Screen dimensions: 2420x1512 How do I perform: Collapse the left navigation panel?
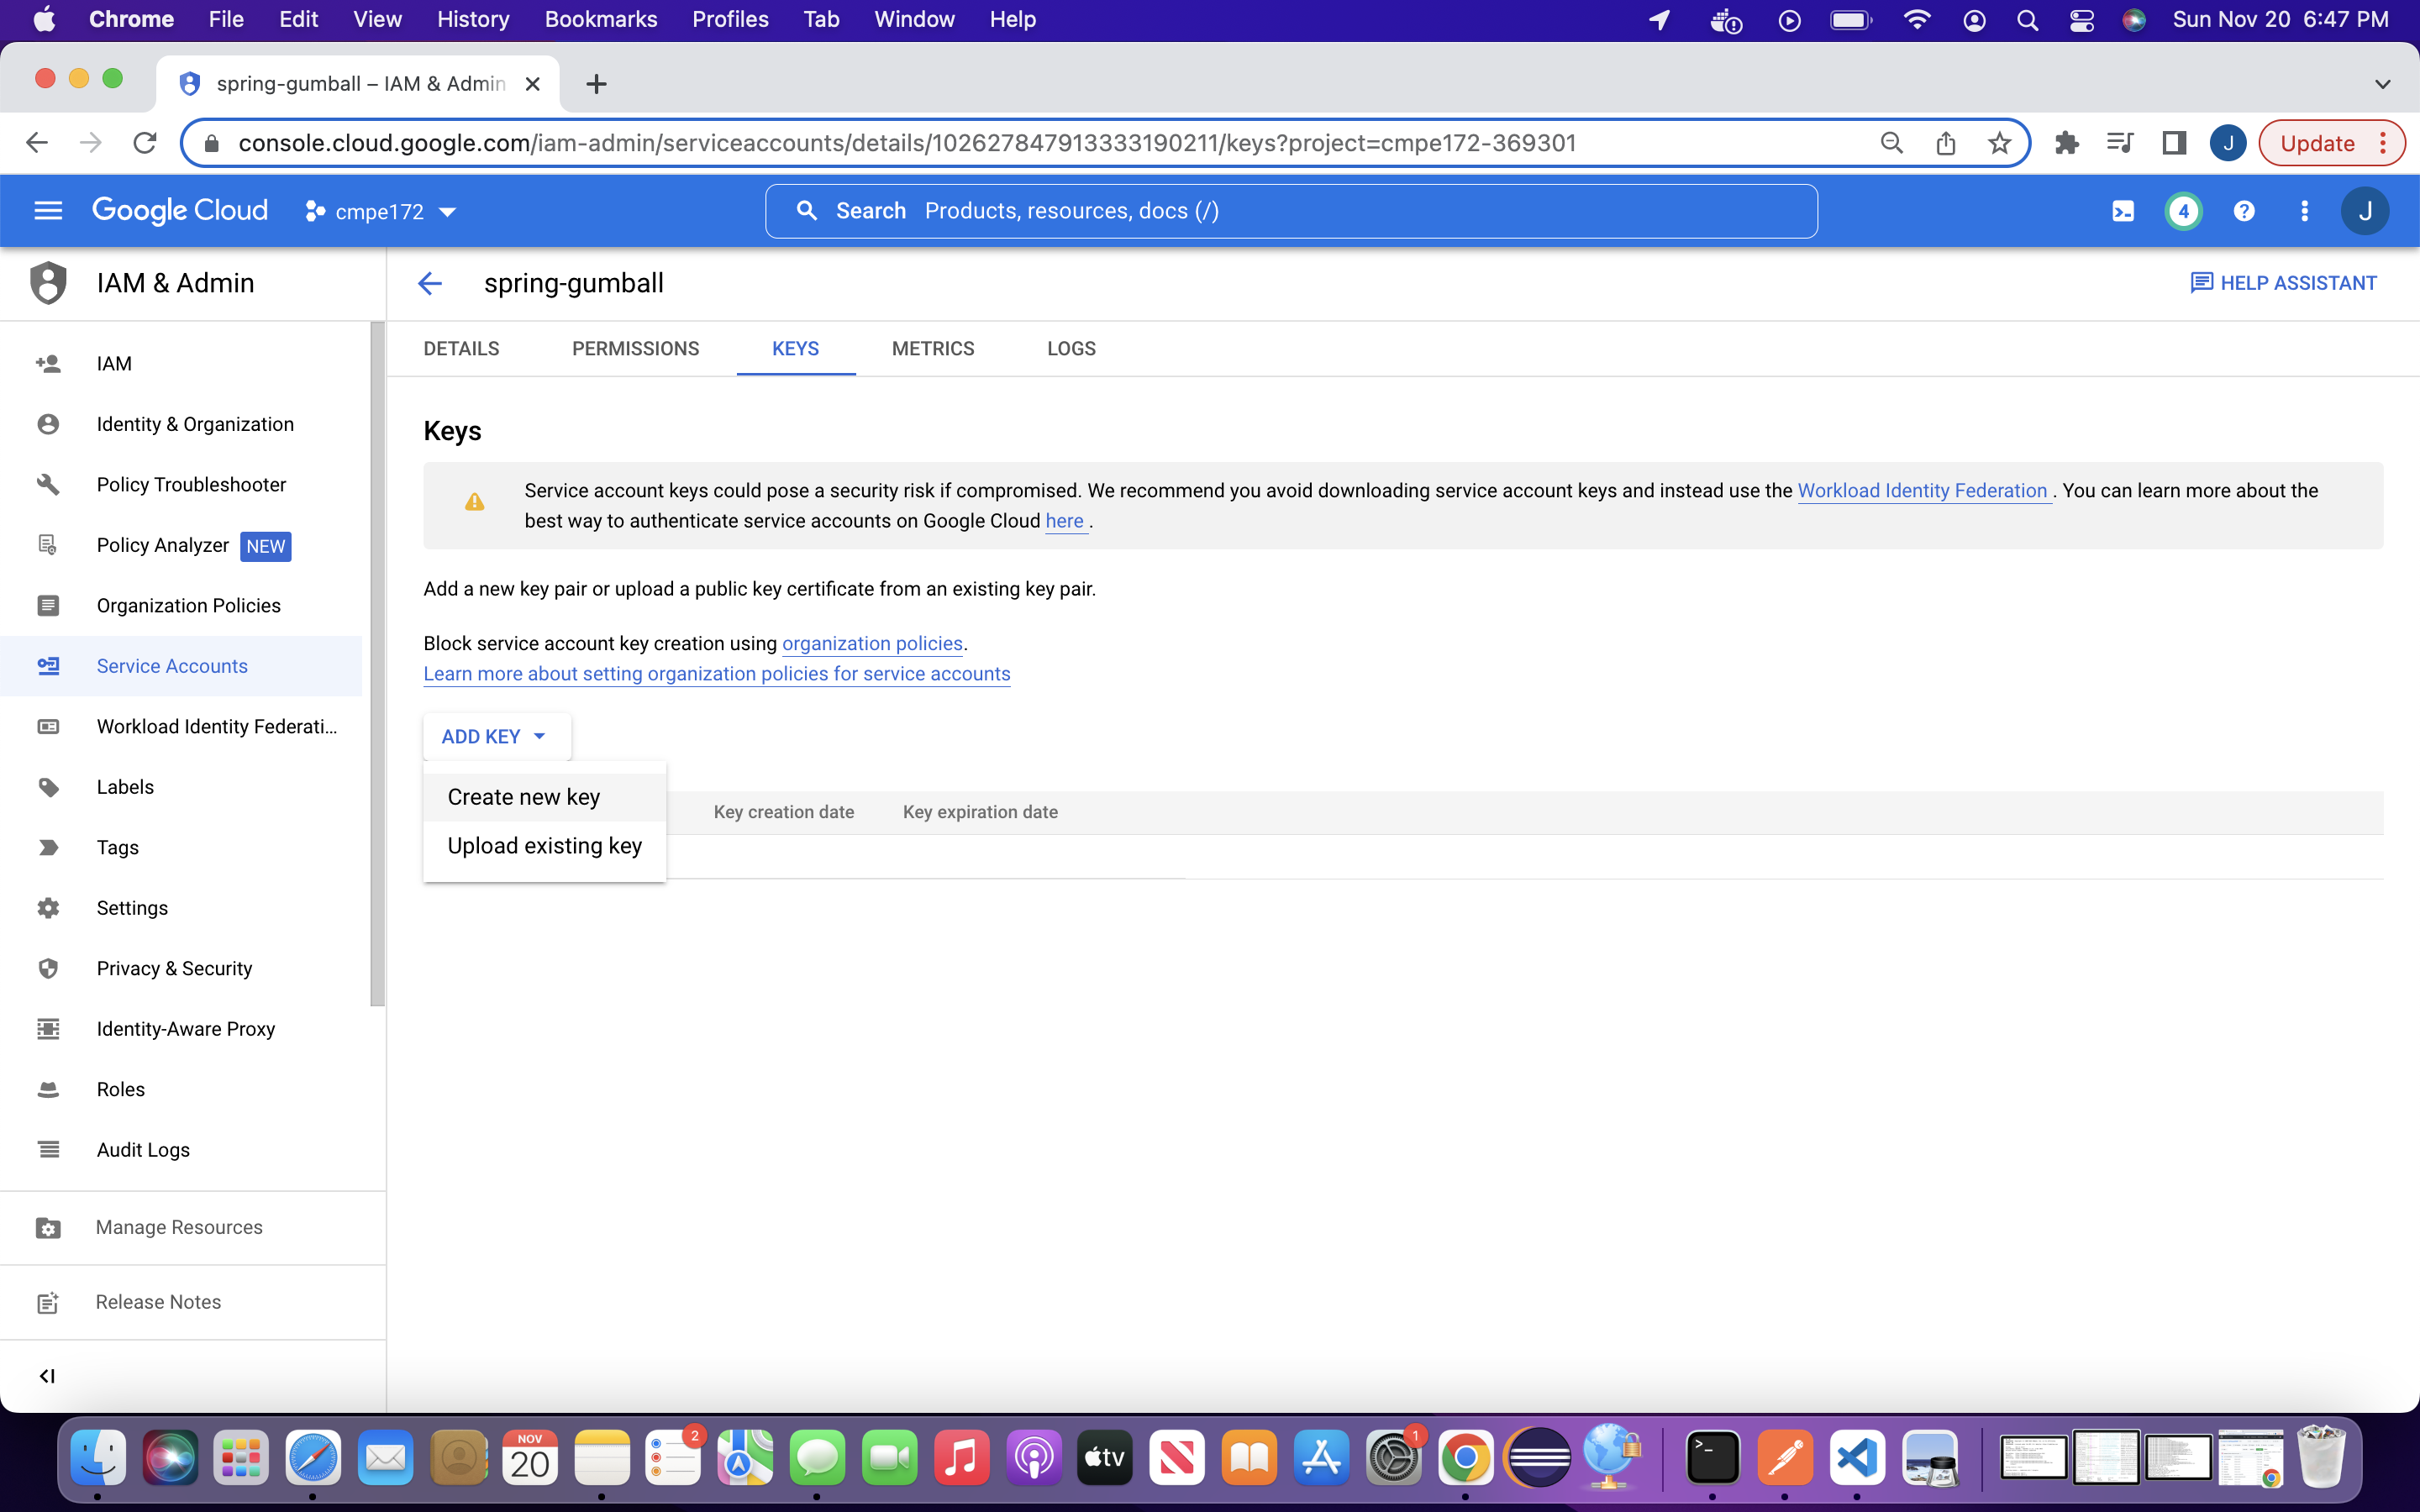coord(47,1376)
